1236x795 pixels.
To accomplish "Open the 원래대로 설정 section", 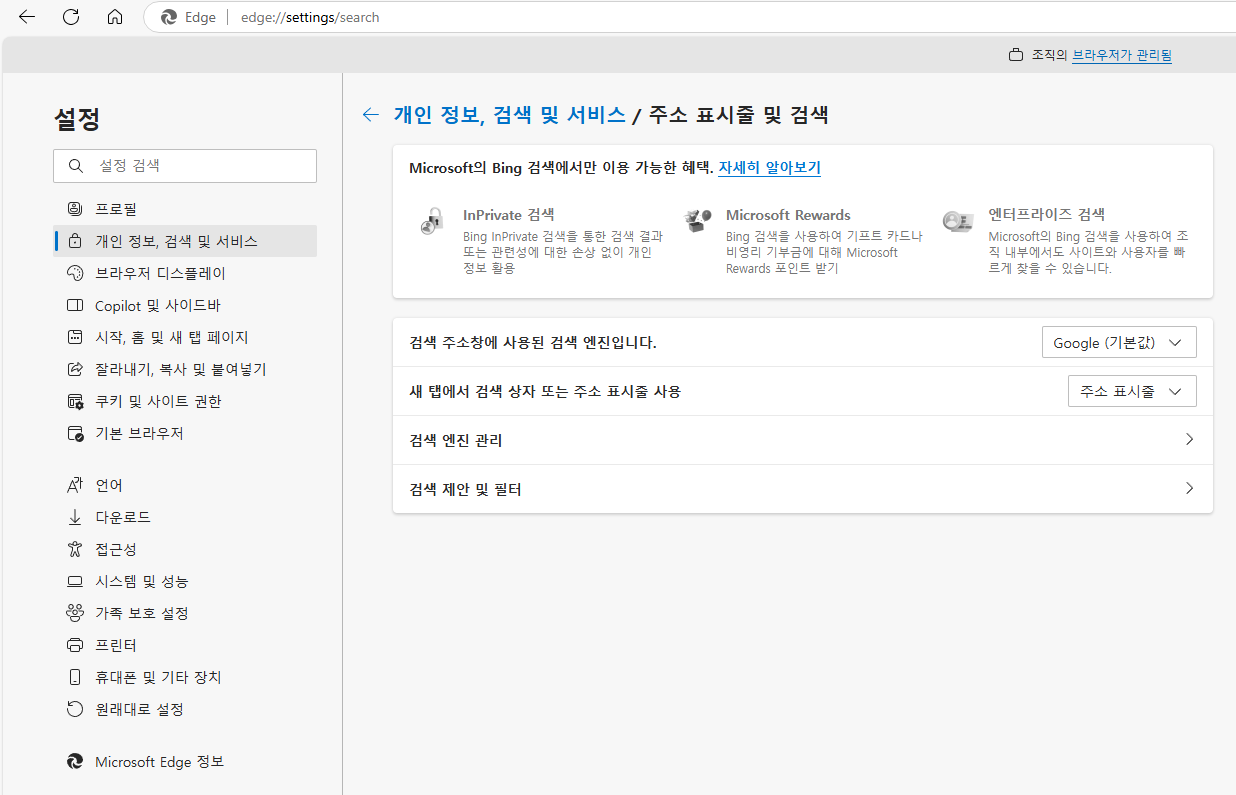I will 185,709.
